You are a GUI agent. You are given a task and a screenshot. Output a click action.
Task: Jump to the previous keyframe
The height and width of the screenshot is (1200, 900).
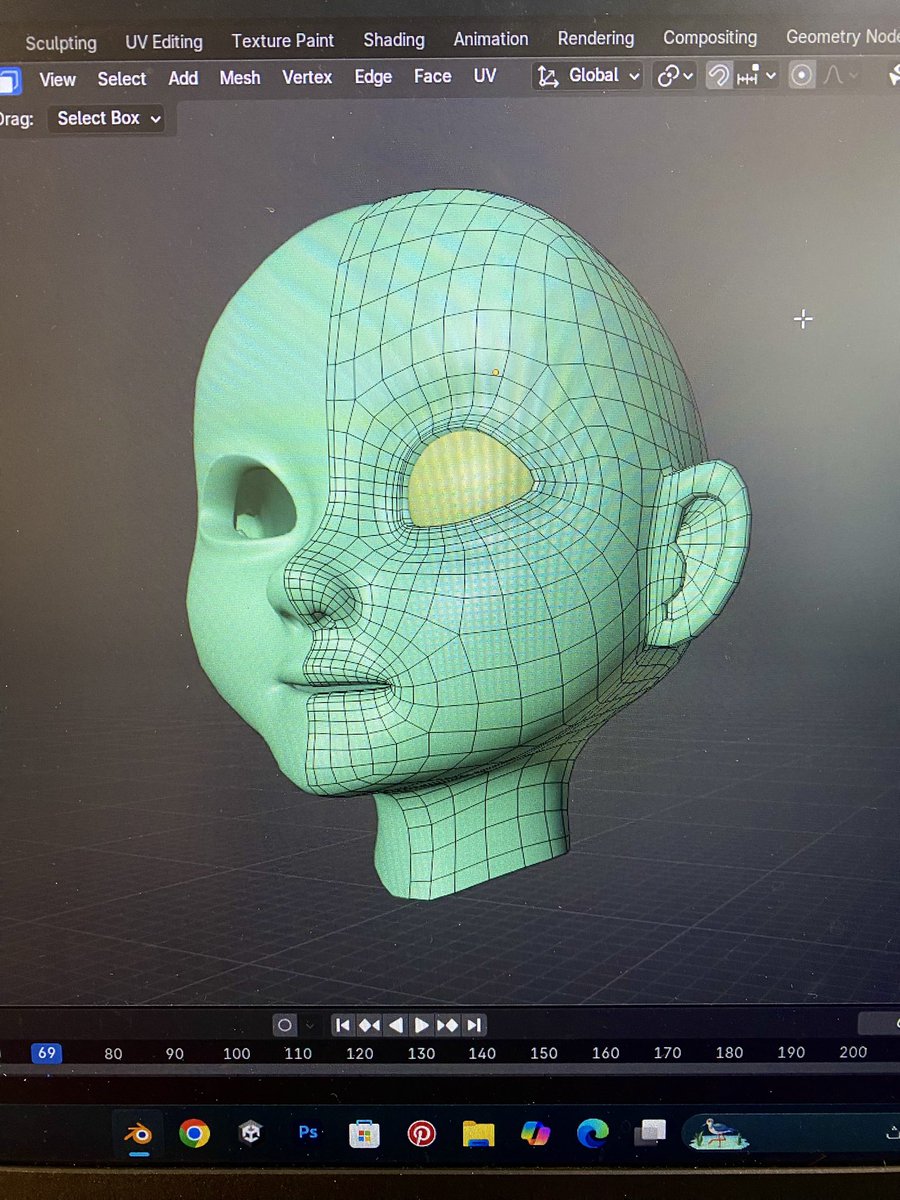pos(369,1025)
